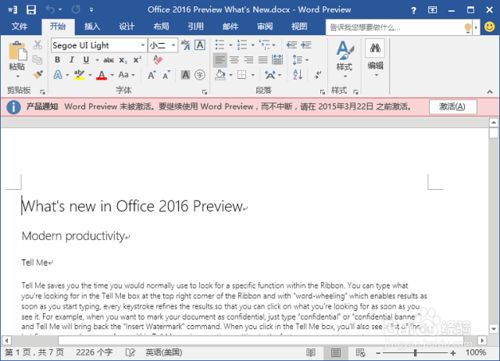Toggle underline formatting

86,60
